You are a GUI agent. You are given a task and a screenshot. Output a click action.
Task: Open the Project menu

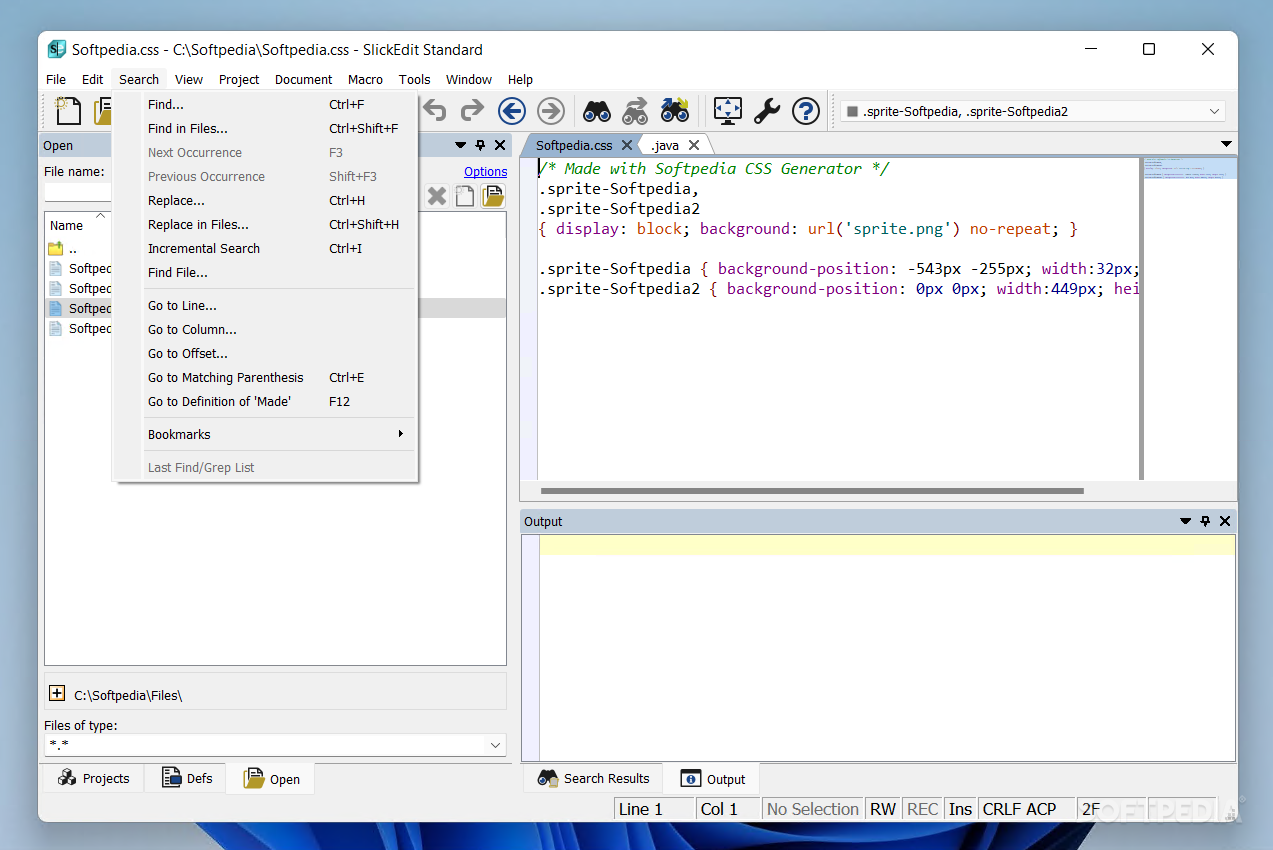click(x=239, y=79)
